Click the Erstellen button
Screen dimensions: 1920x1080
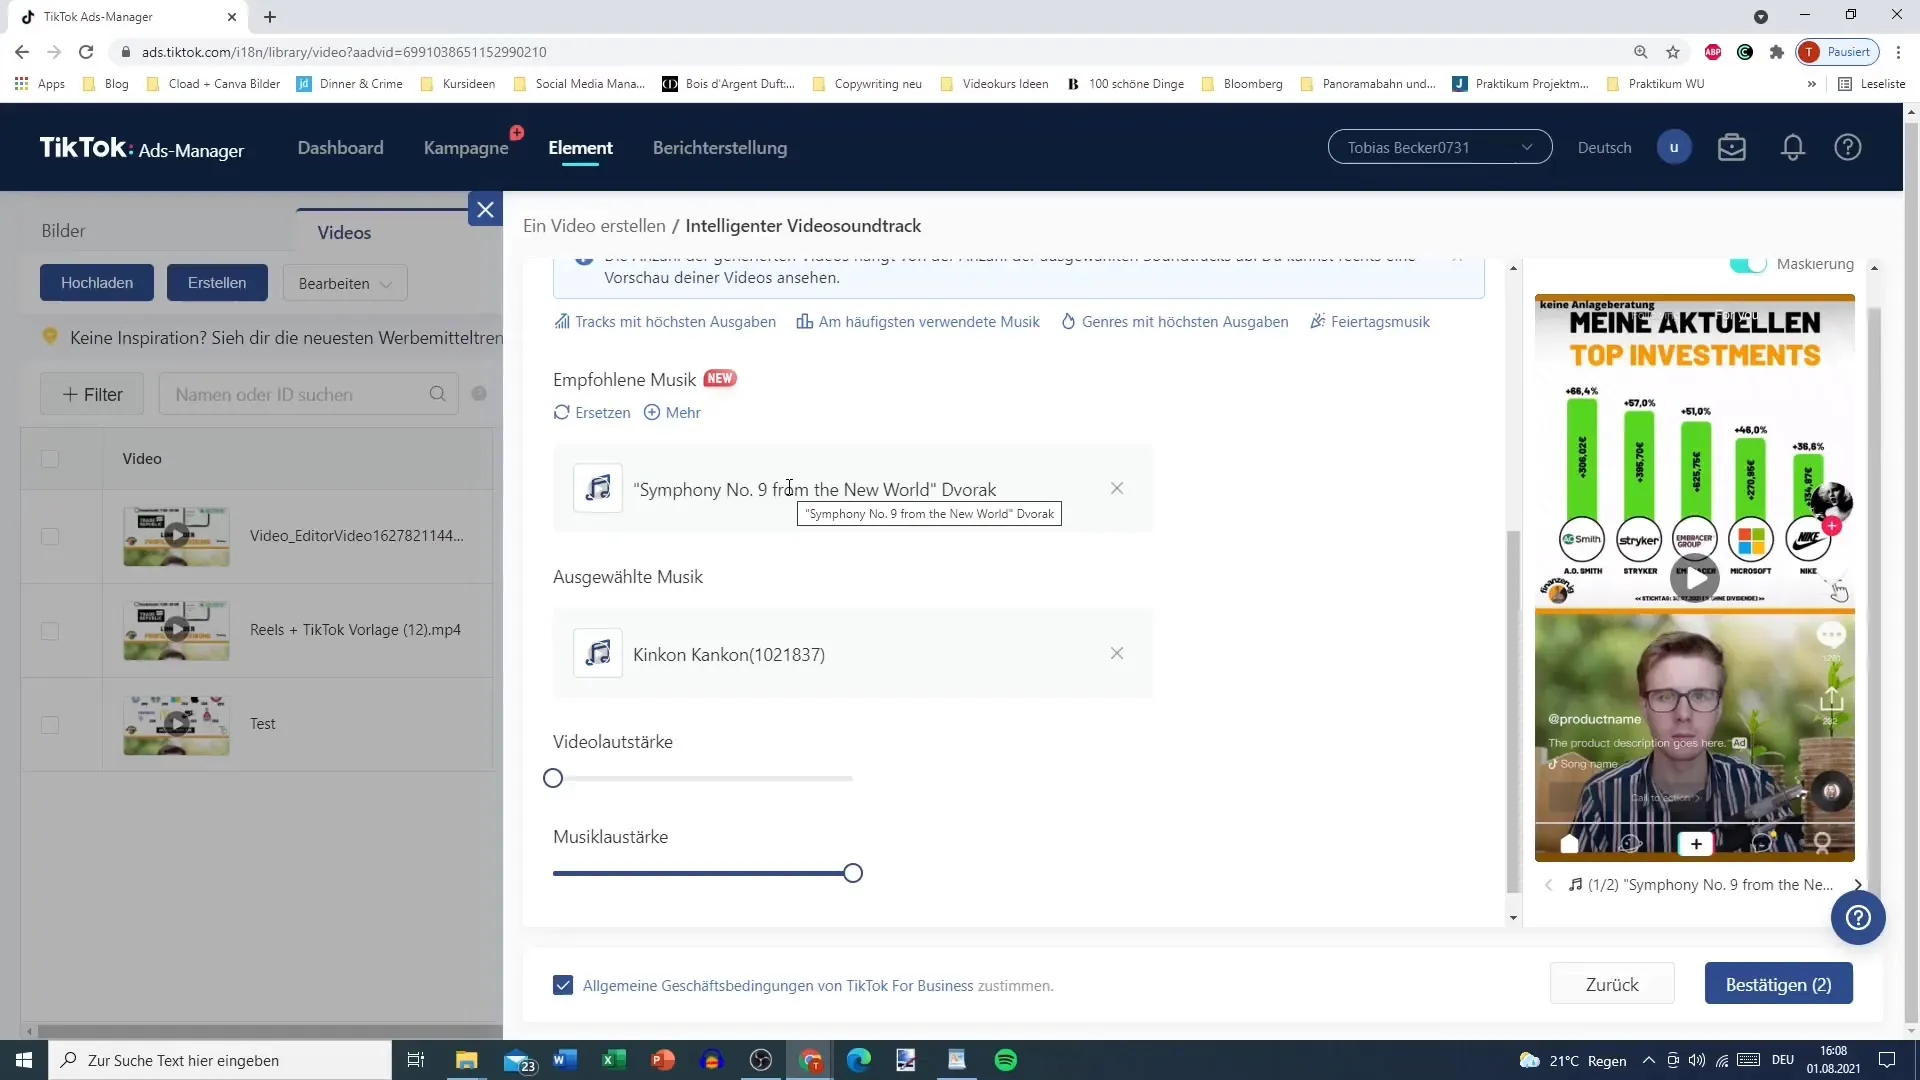[x=217, y=283]
